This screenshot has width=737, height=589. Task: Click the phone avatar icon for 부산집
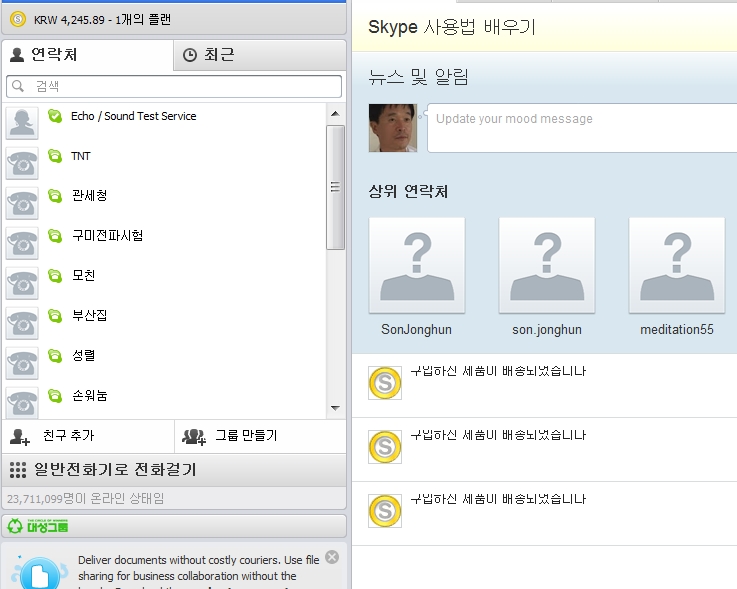pos(22,321)
